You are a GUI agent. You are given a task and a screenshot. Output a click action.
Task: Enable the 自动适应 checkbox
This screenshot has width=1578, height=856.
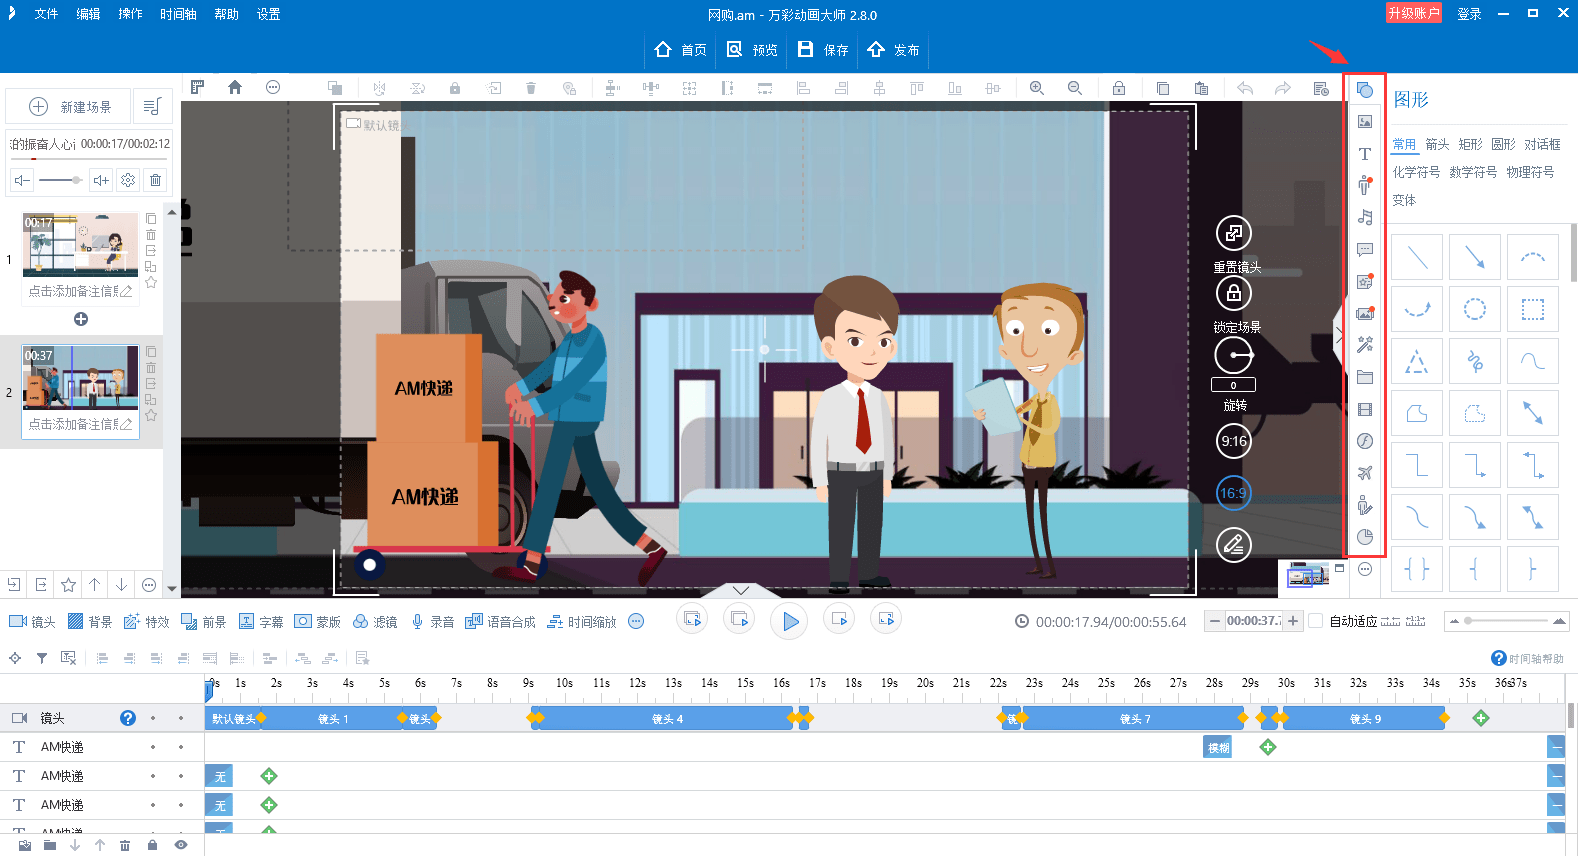tap(1316, 621)
